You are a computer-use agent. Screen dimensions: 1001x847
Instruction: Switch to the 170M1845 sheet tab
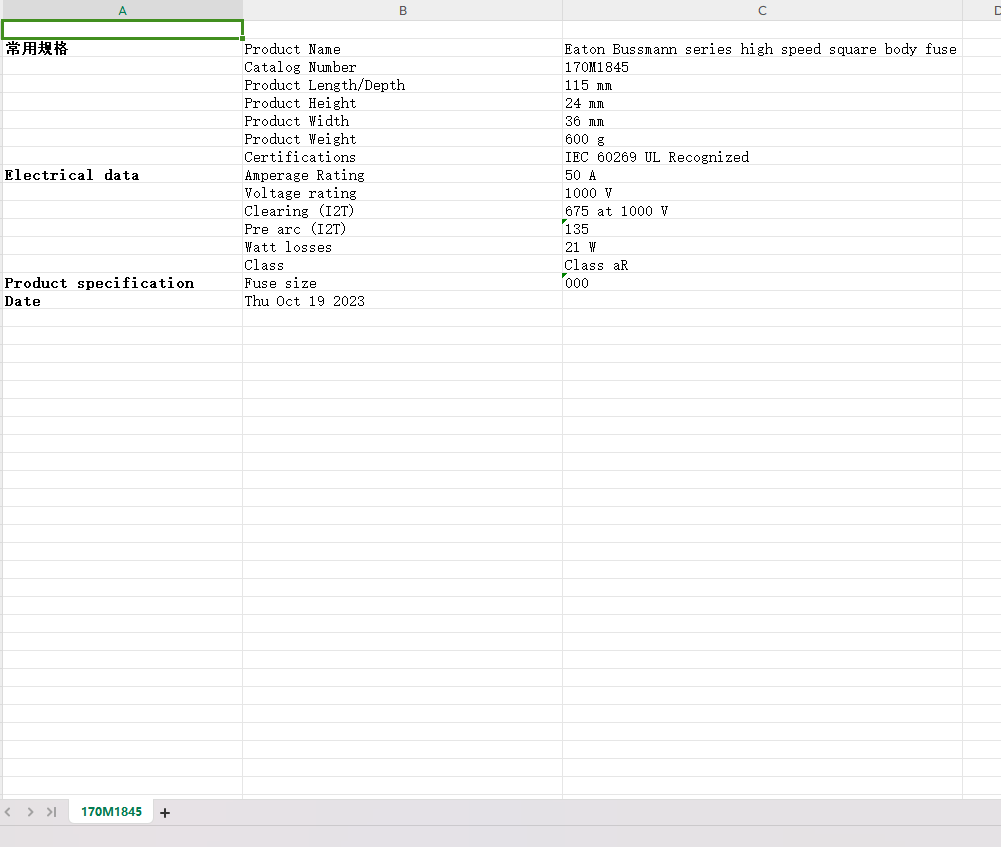click(111, 812)
